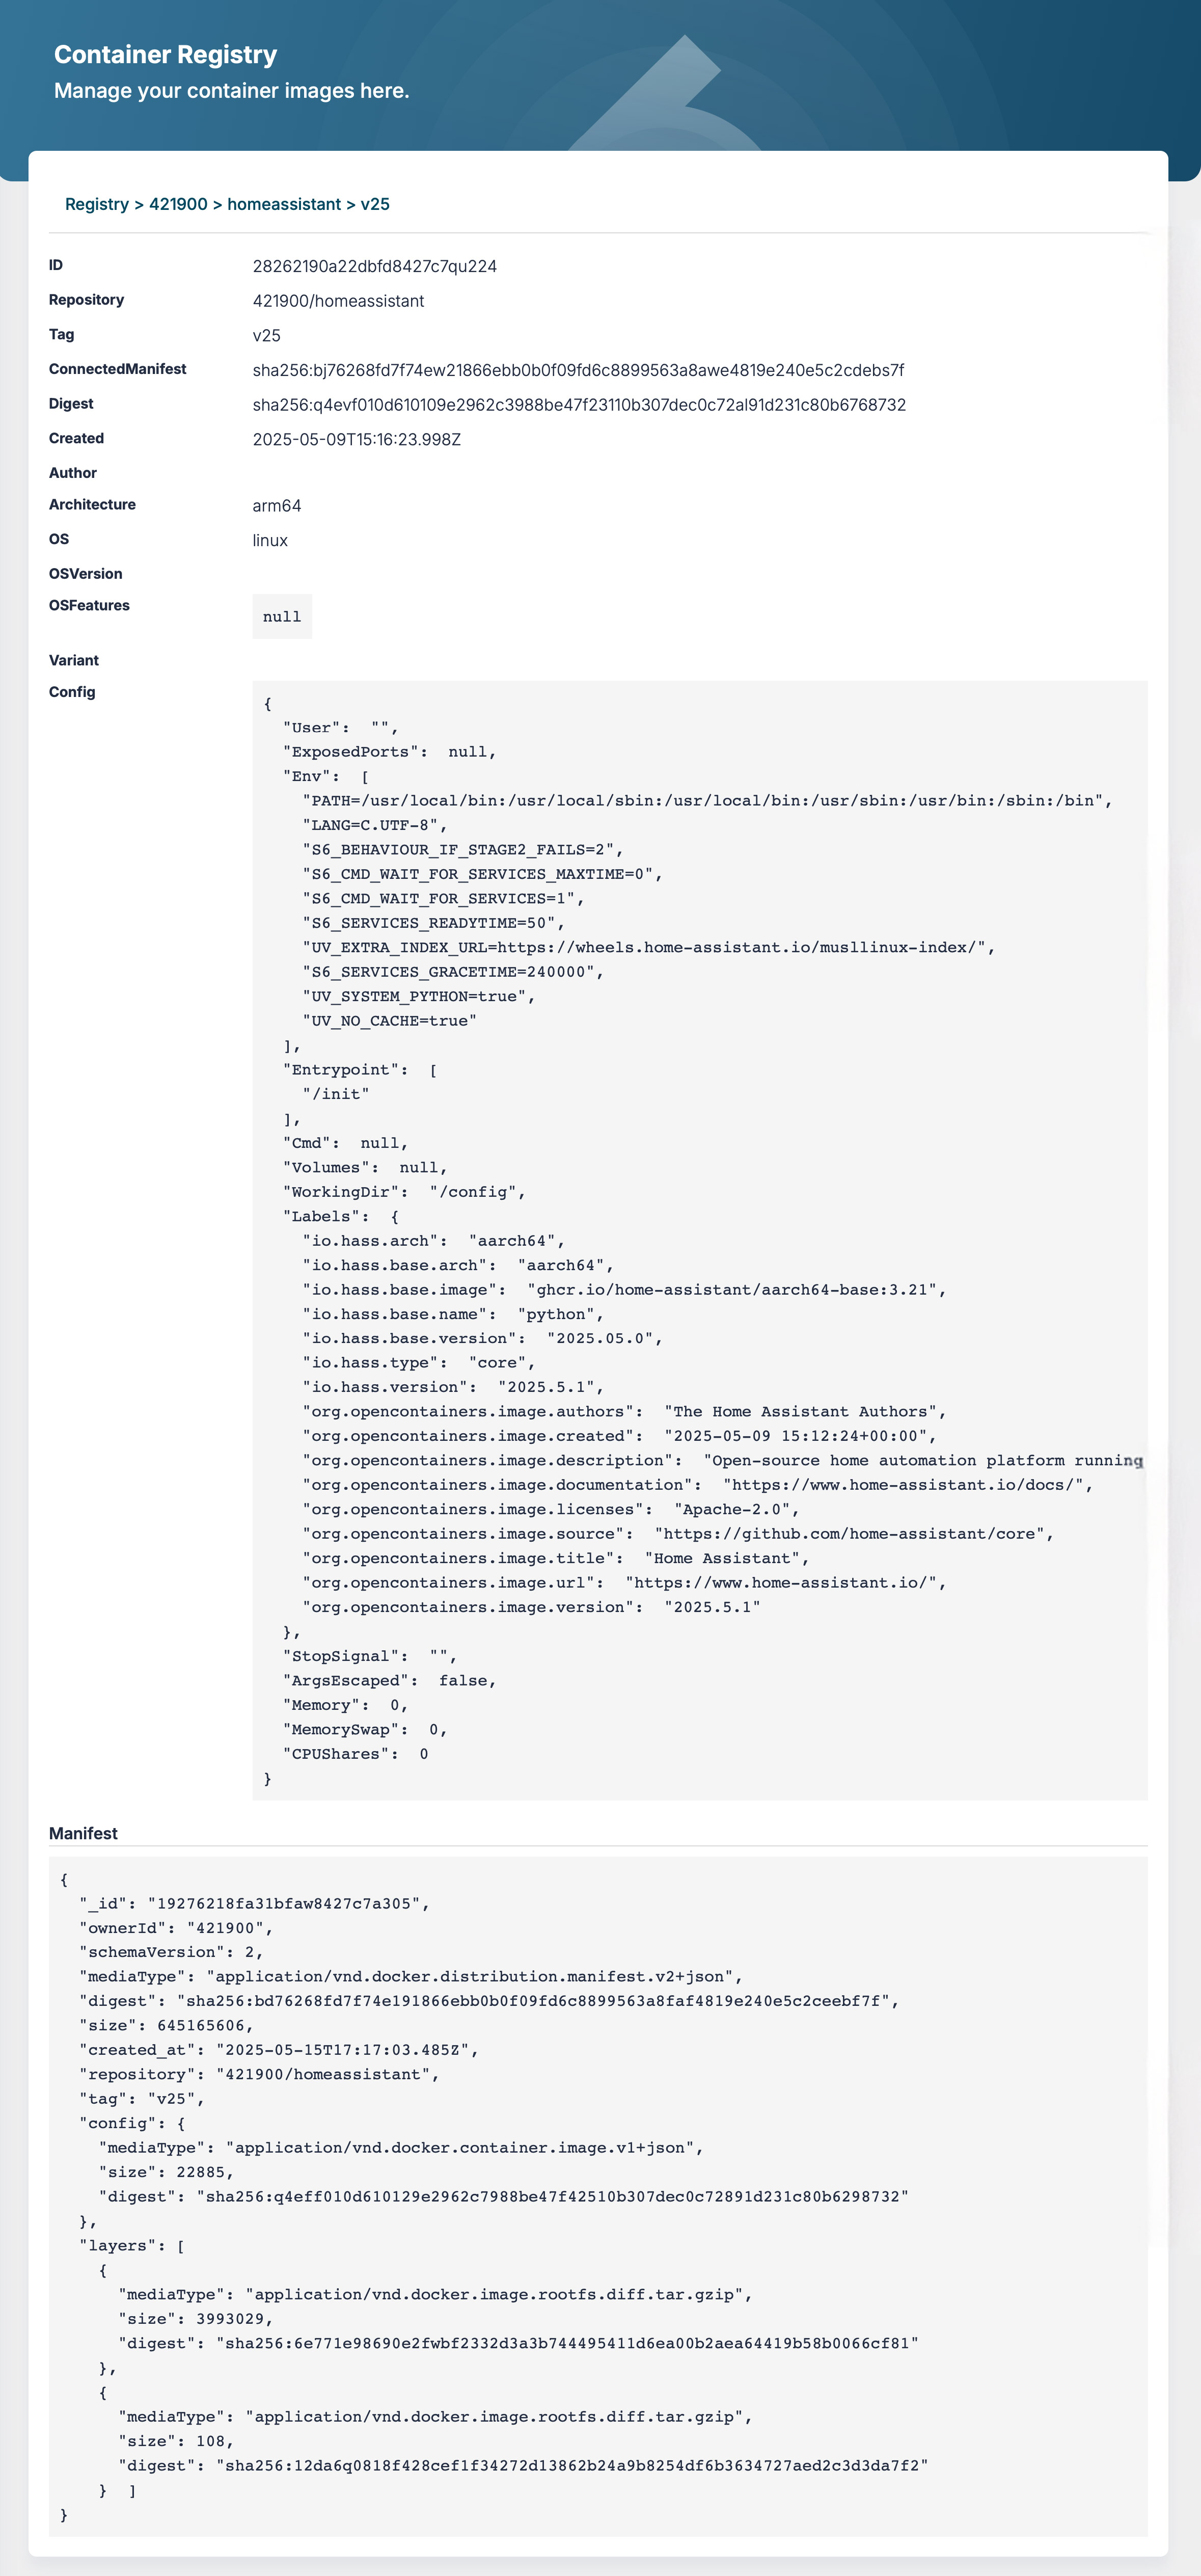This screenshot has width=1201, height=2576.
Task: Click the UV_NO_CACHE=true line
Action: pos(390,1021)
